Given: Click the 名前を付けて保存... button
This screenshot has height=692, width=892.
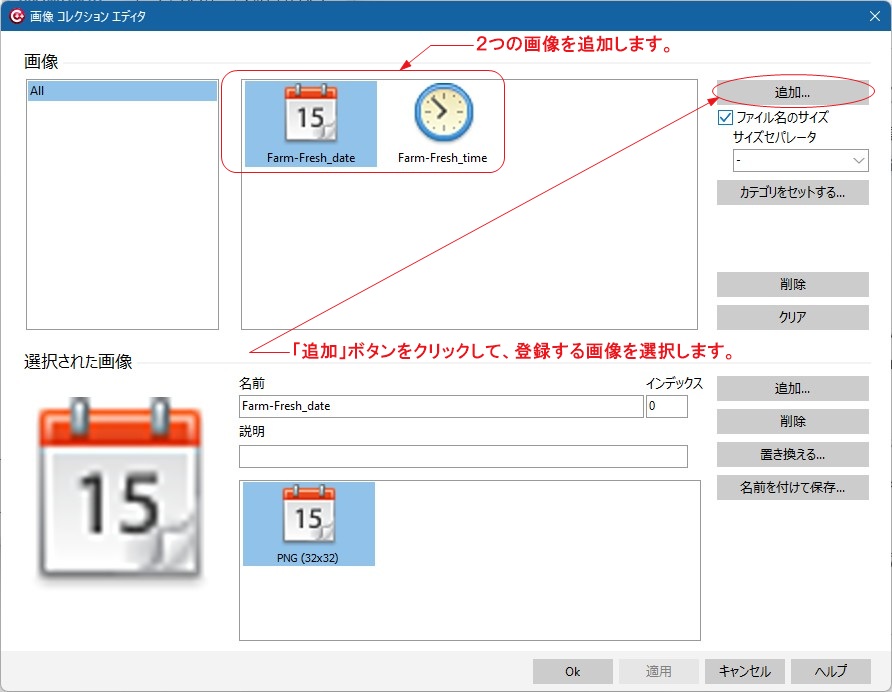Looking at the screenshot, I should point(792,488).
